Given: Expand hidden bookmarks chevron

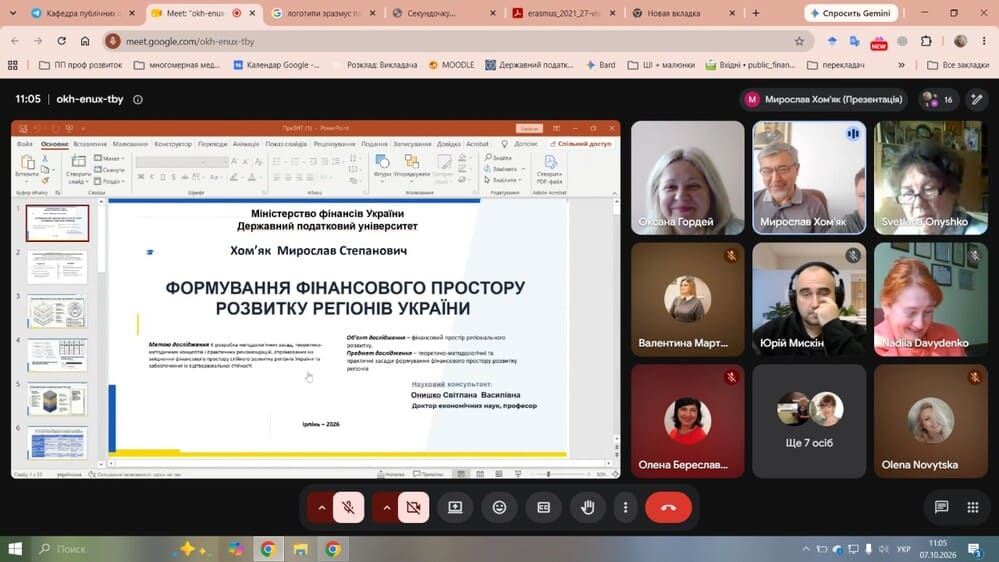Looking at the screenshot, I should pos(901,64).
